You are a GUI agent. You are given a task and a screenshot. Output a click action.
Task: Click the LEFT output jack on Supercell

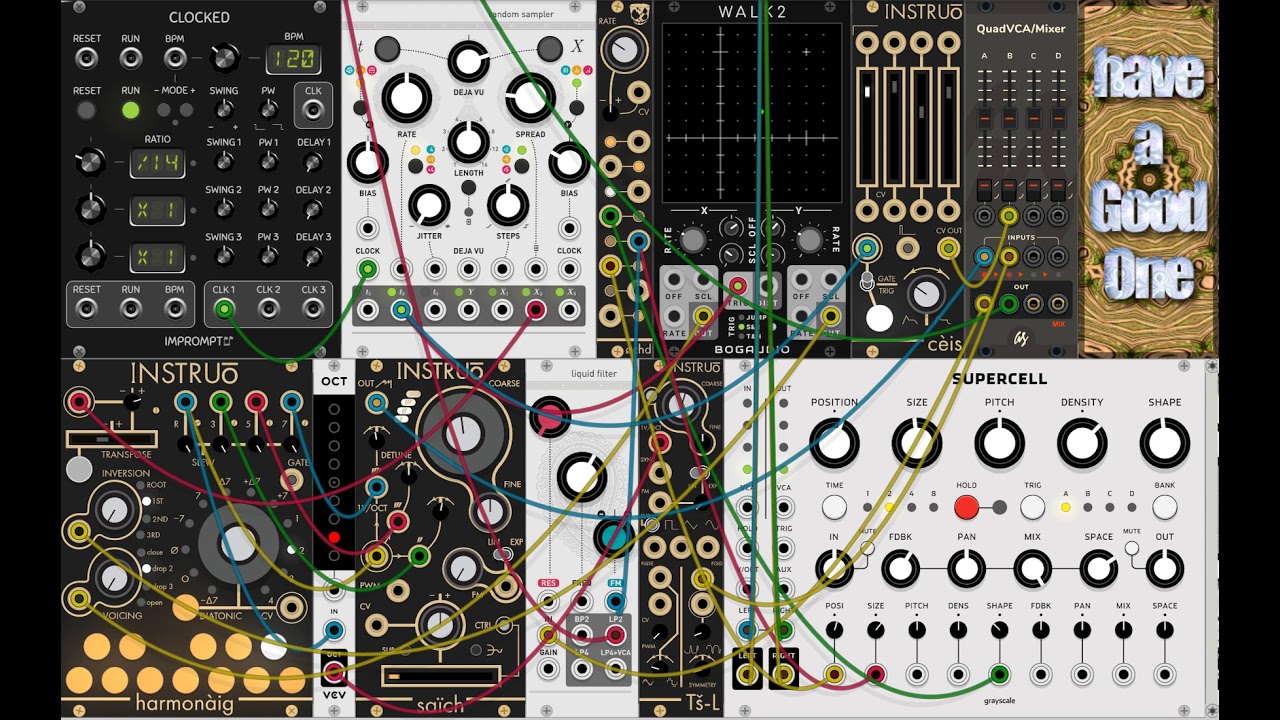pyautogui.click(x=747, y=674)
